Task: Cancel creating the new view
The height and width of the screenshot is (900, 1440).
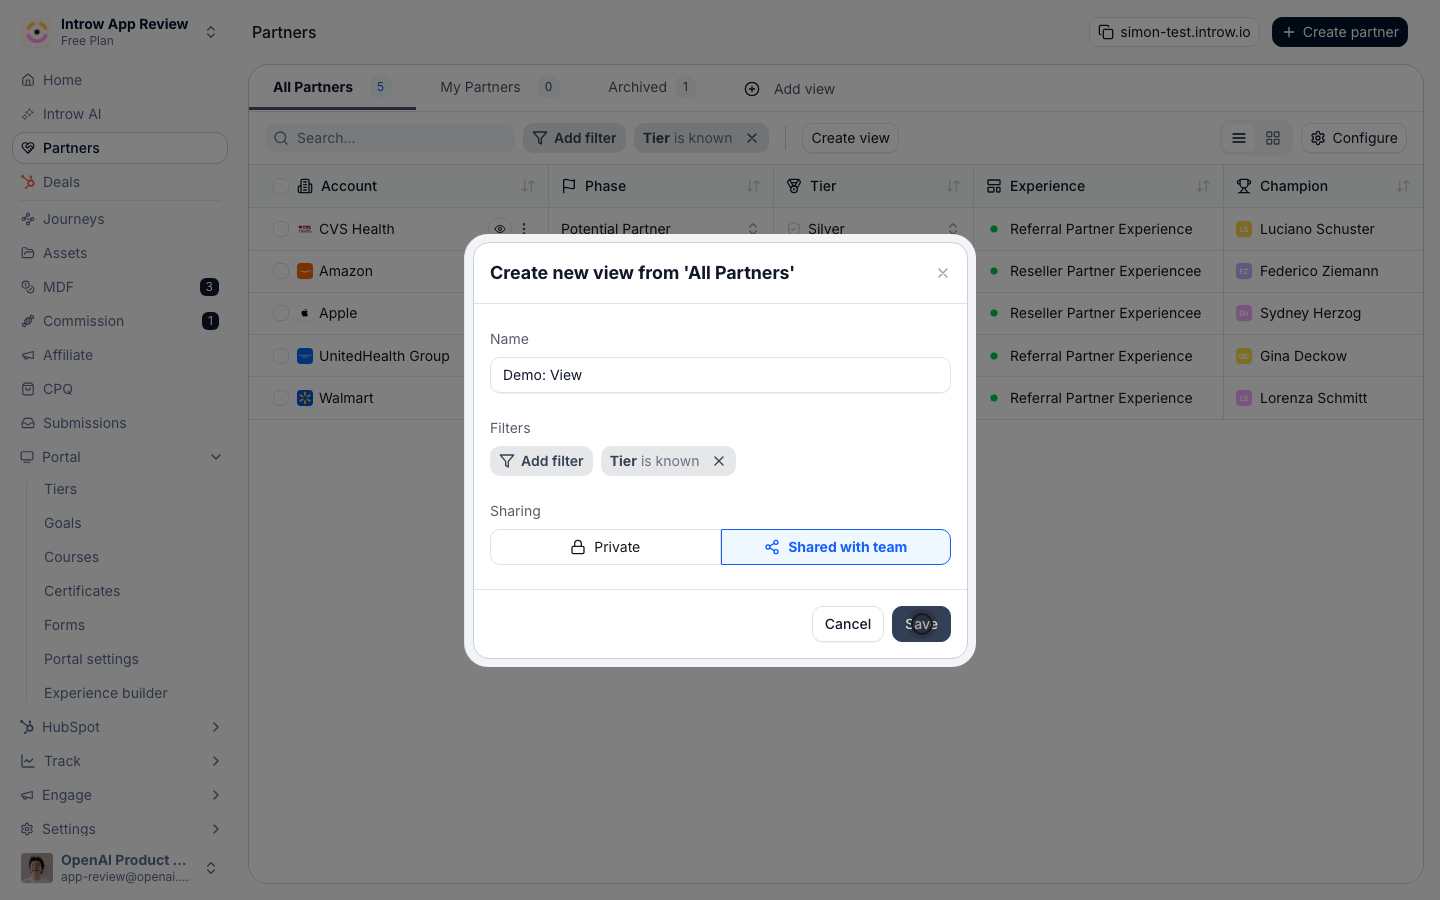Action: coord(848,624)
